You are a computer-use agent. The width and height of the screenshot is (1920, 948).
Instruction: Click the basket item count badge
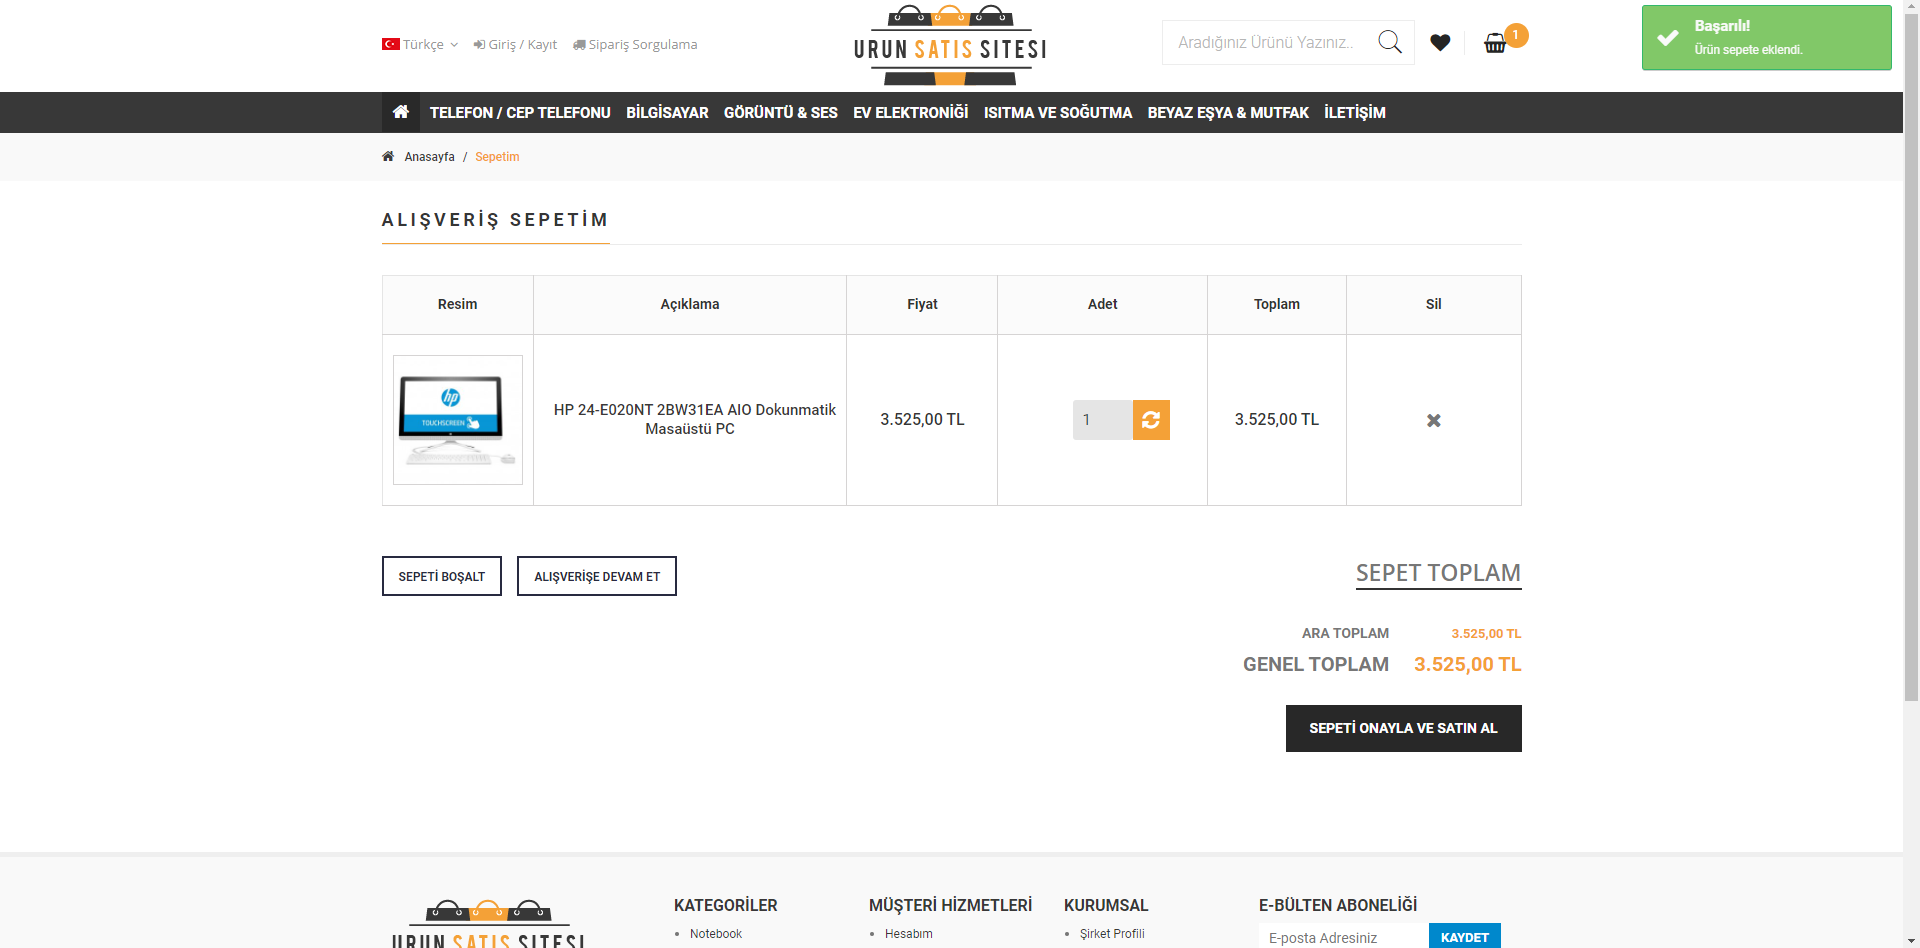click(x=1516, y=35)
